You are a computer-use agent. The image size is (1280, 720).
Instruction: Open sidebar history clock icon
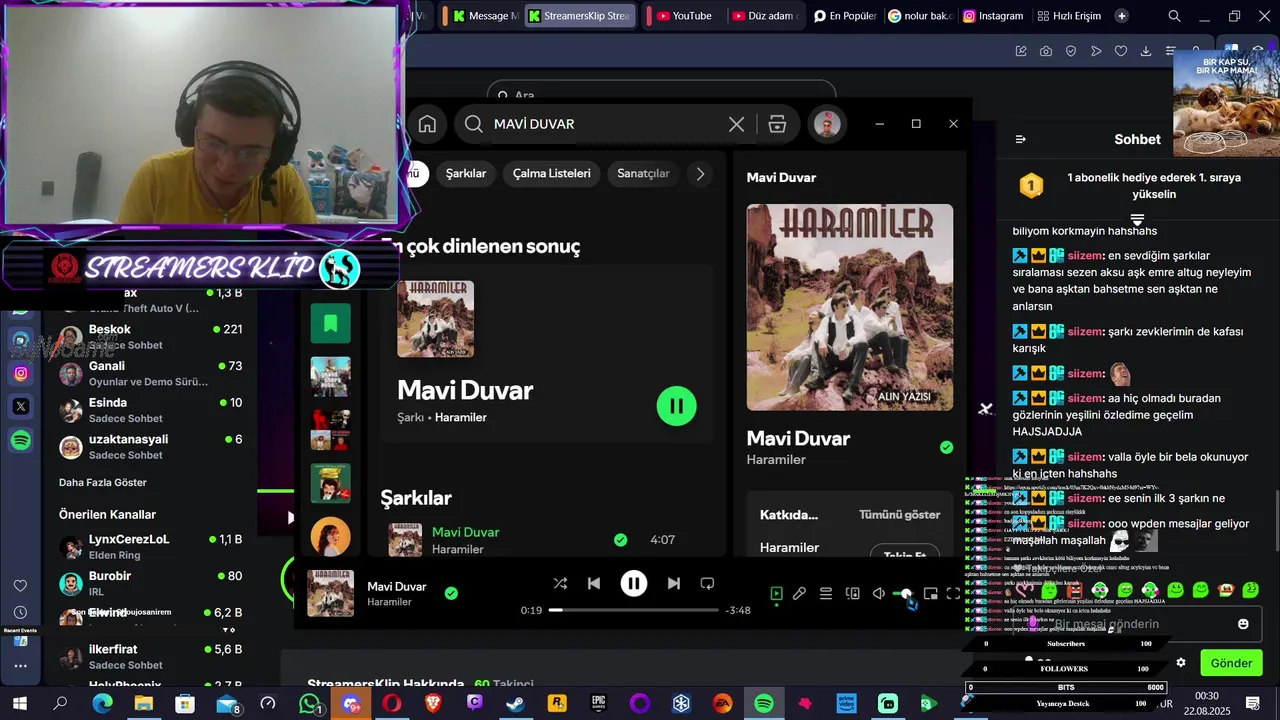click(x=20, y=611)
